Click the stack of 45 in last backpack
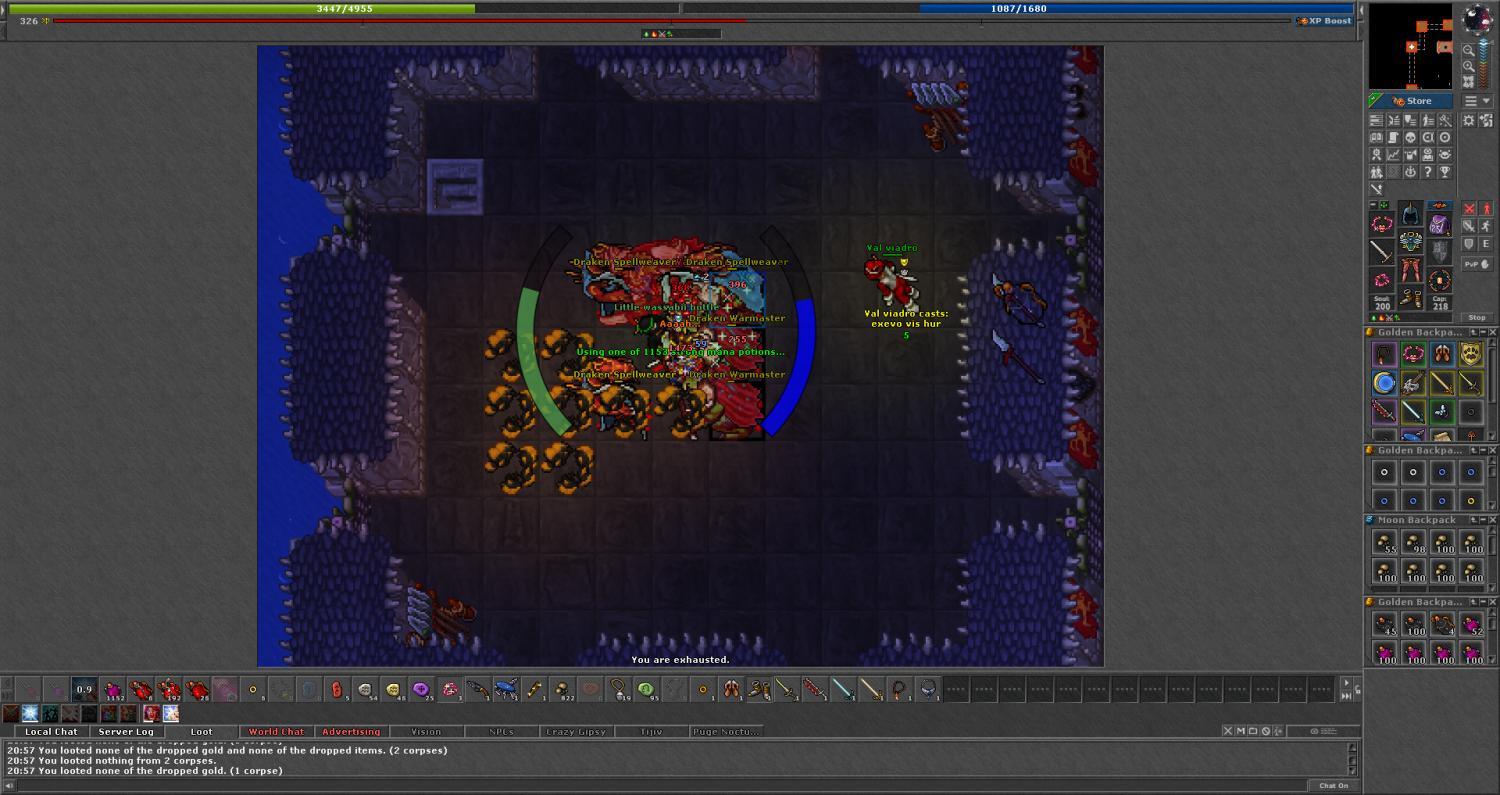The height and width of the screenshot is (795, 1500). [1384, 622]
